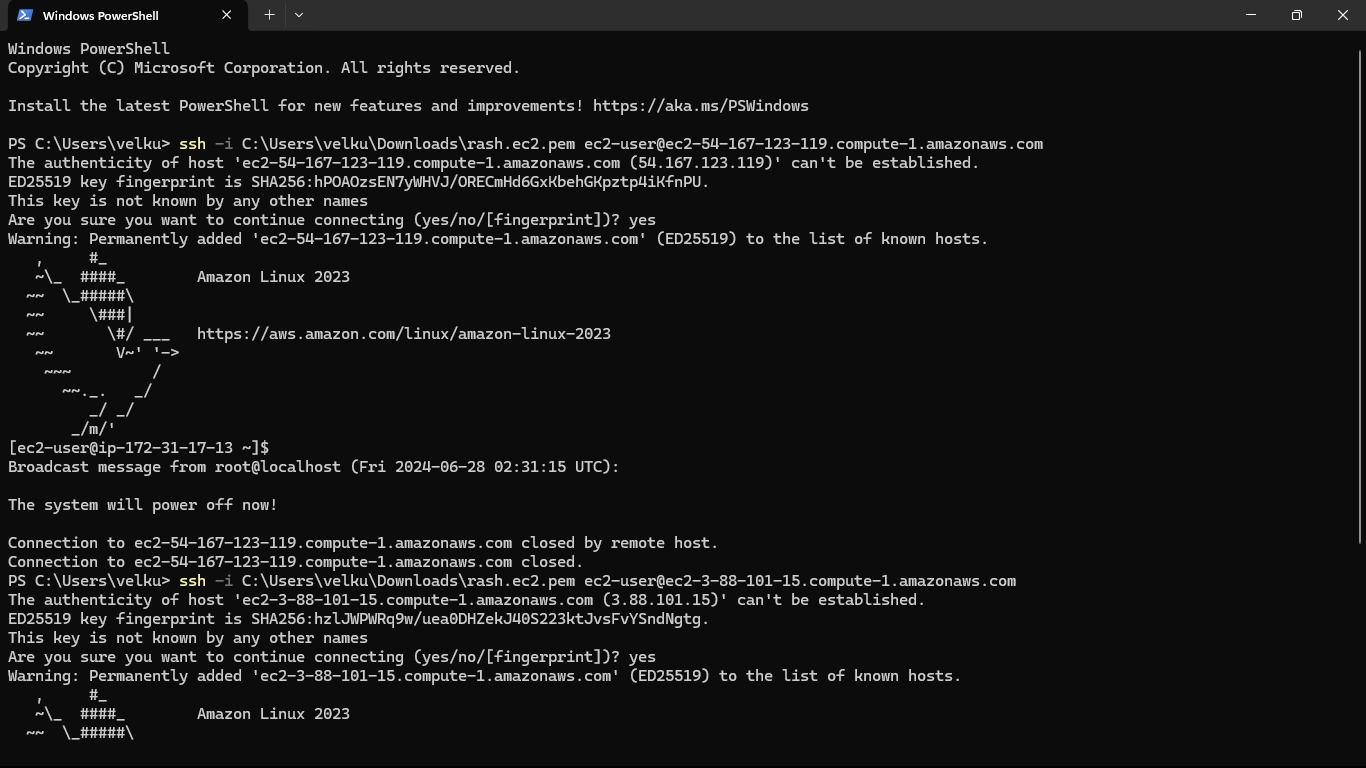Open the aws.amazon.com amazon-linux-2023 URL

(403, 334)
